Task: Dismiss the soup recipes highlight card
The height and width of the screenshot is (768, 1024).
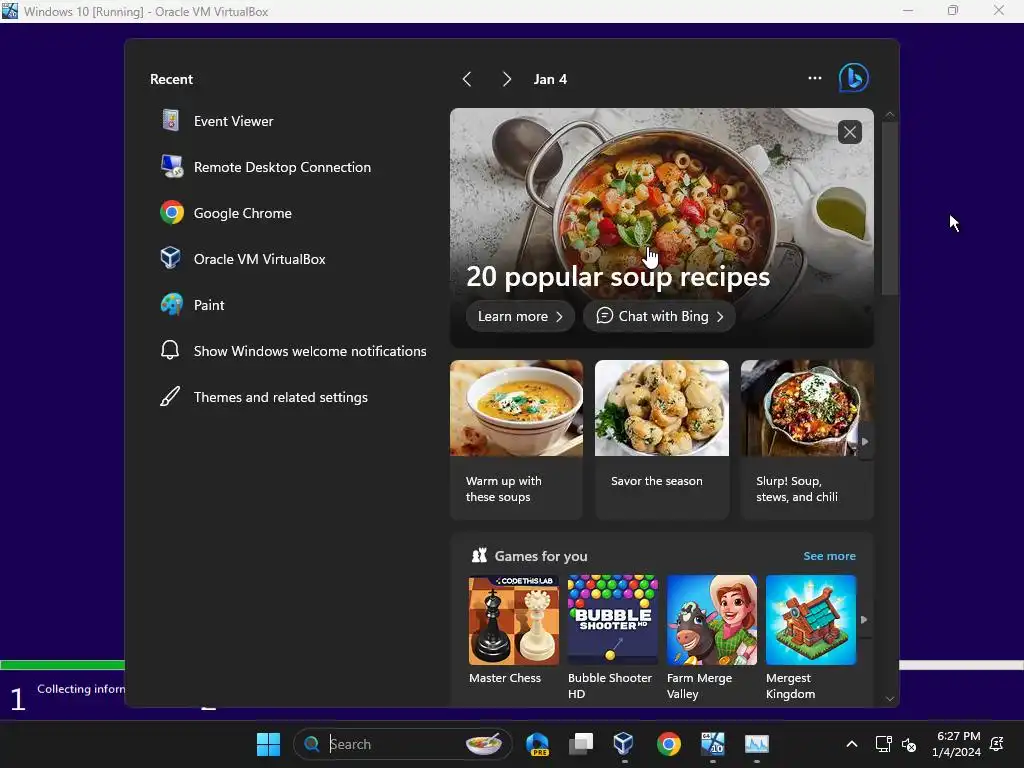Action: 850,133
